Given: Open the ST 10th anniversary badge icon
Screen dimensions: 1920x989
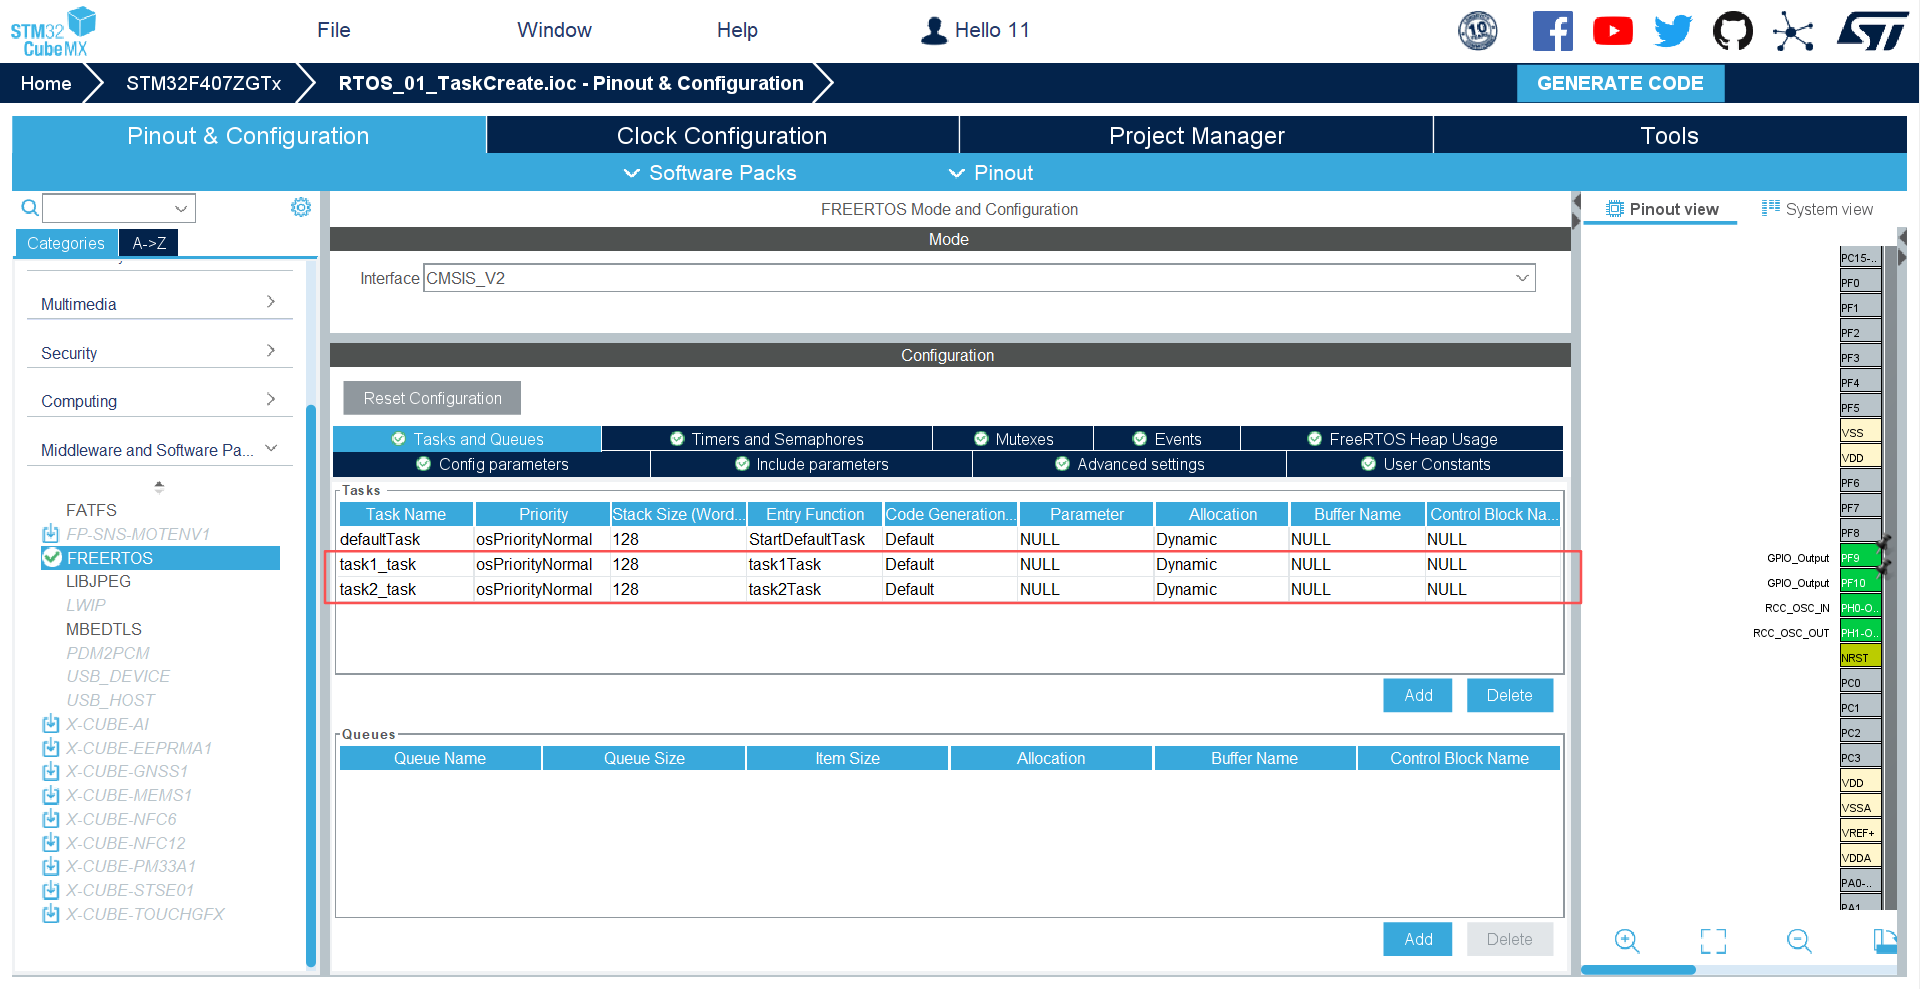Looking at the screenshot, I should 1478,31.
